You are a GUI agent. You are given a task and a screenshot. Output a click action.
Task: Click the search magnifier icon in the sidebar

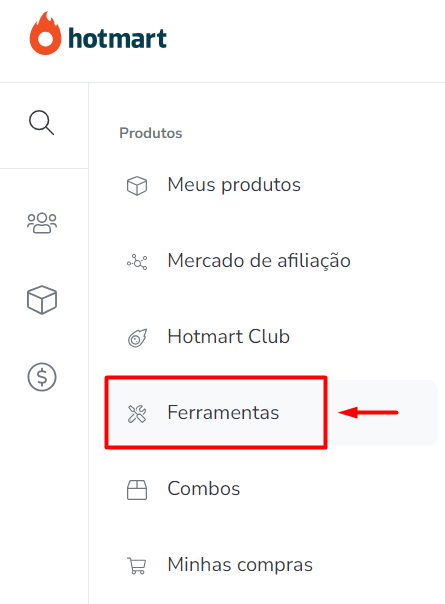42,123
